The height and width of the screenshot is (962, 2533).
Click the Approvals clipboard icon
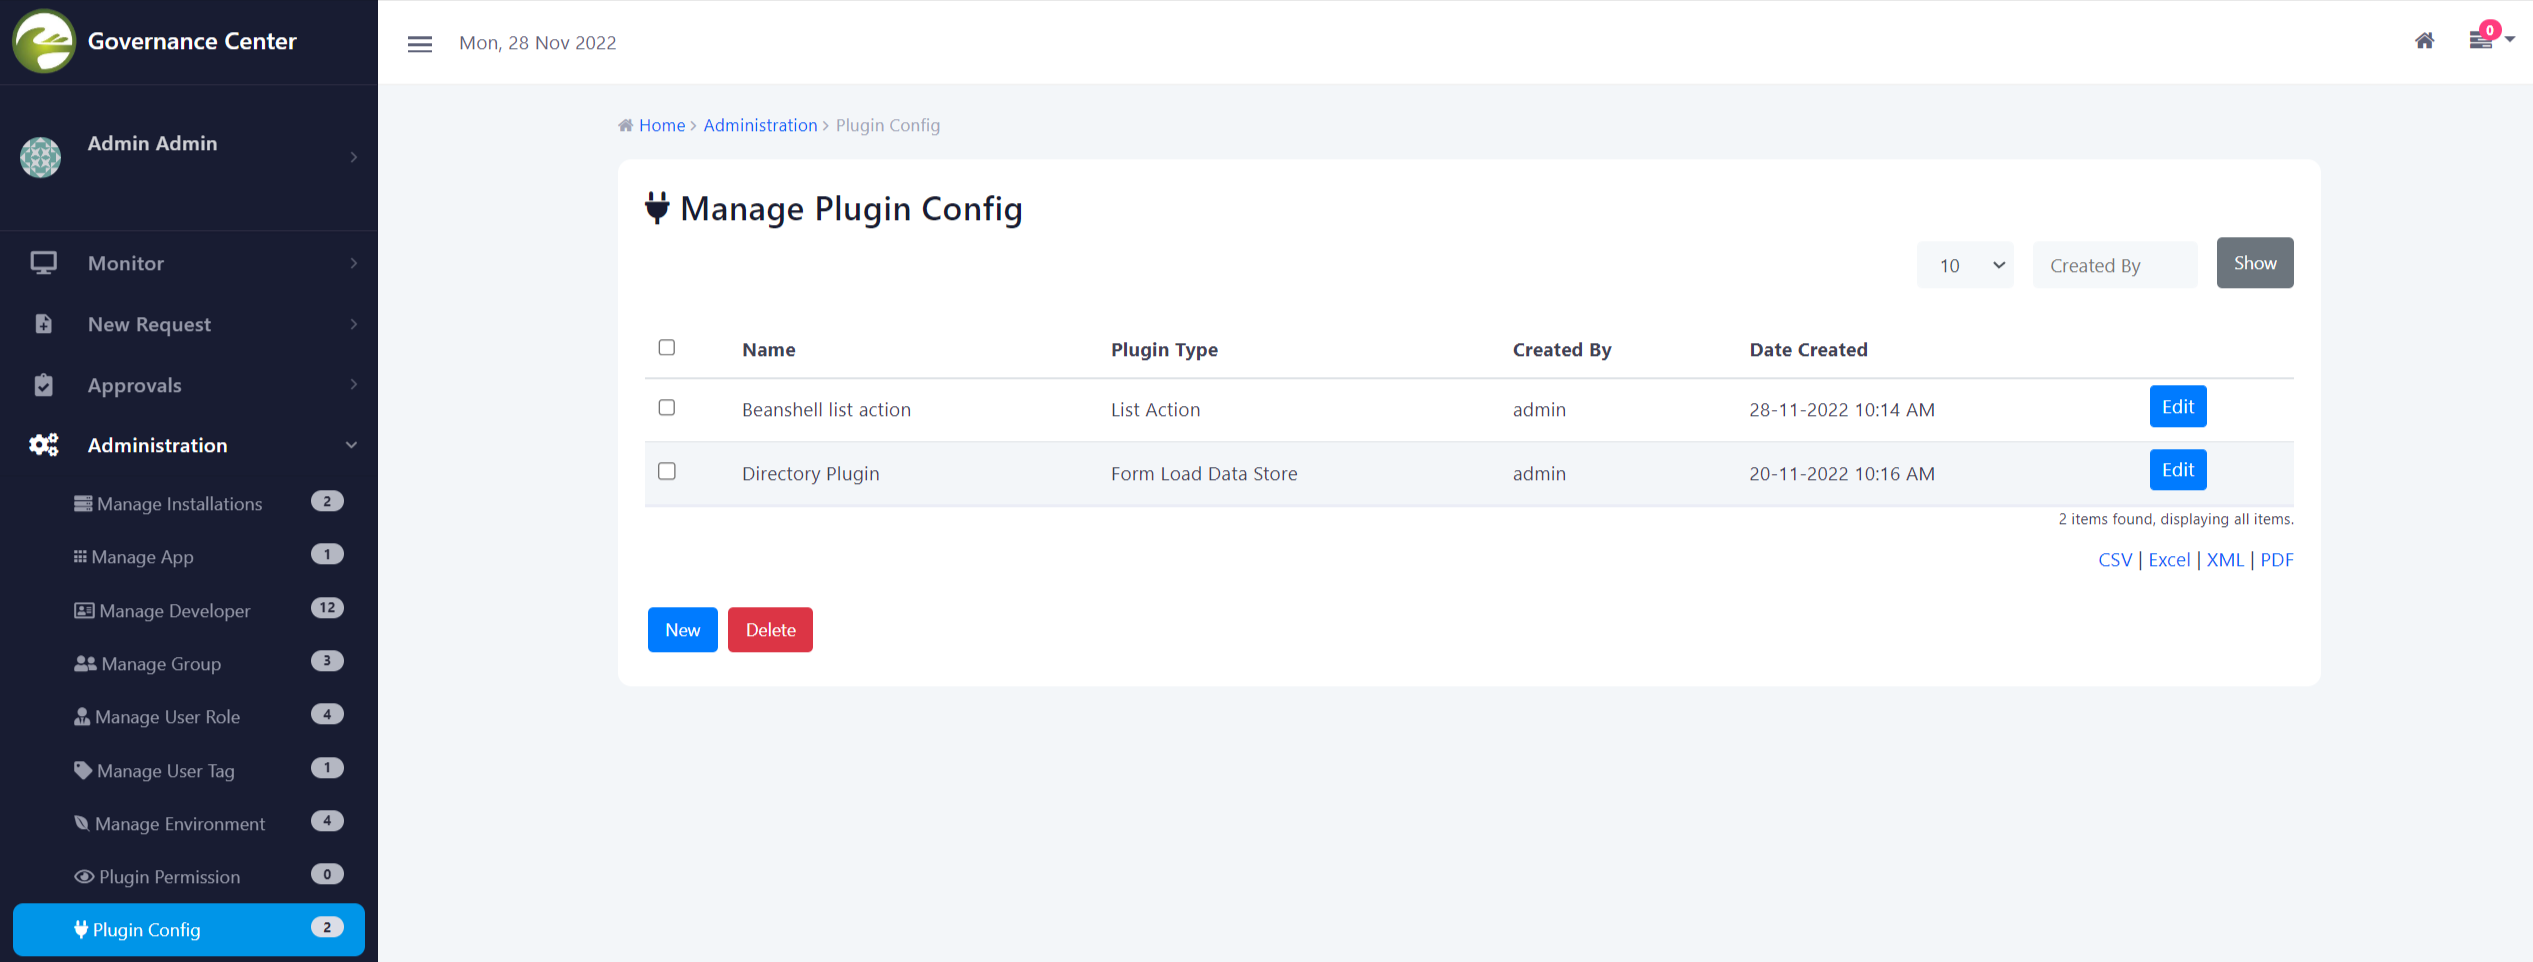tap(43, 385)
